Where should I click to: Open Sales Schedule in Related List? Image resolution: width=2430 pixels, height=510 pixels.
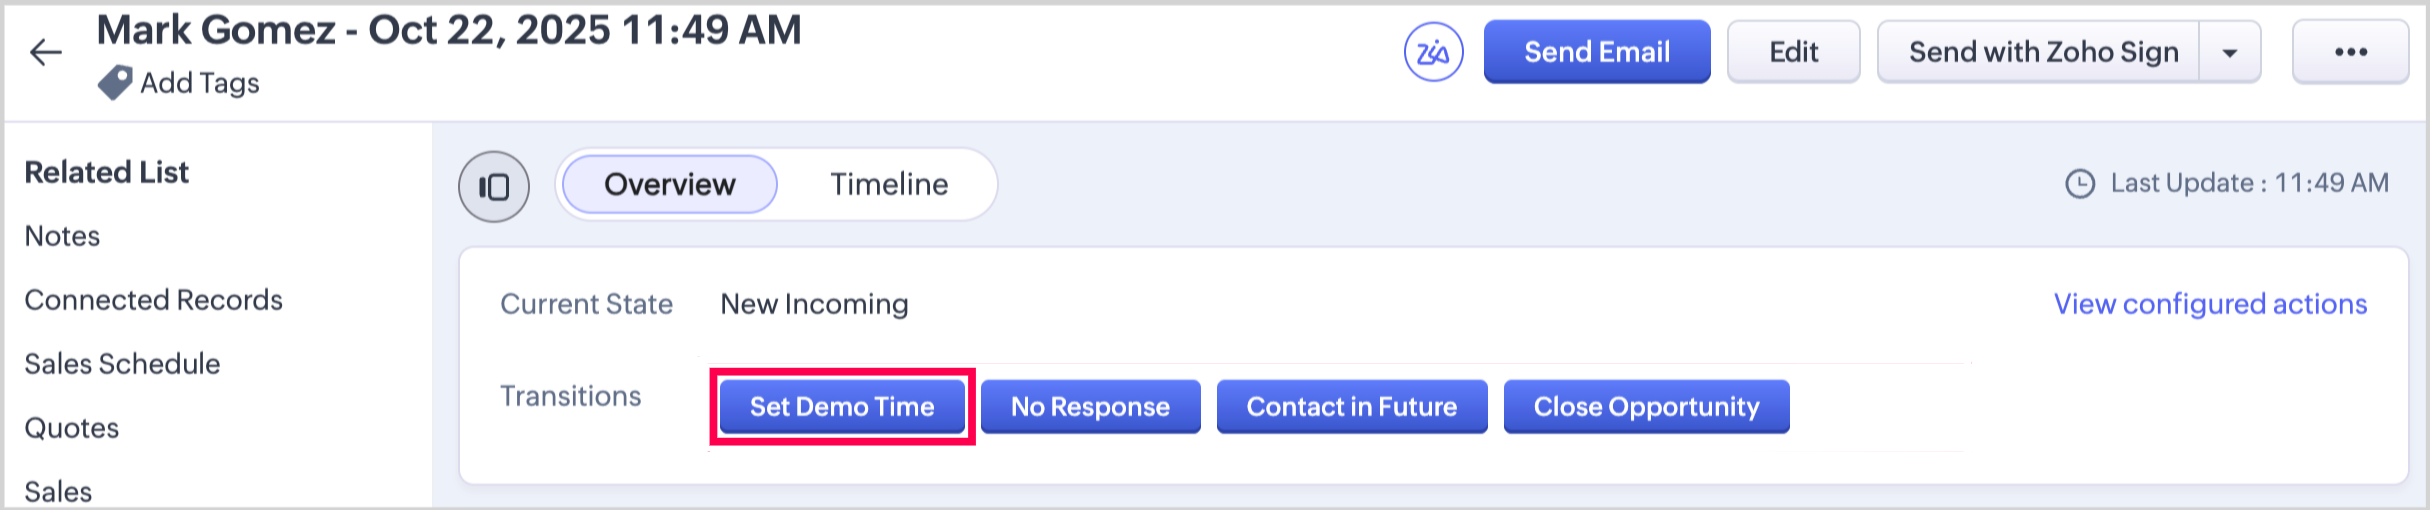[122, 364]
